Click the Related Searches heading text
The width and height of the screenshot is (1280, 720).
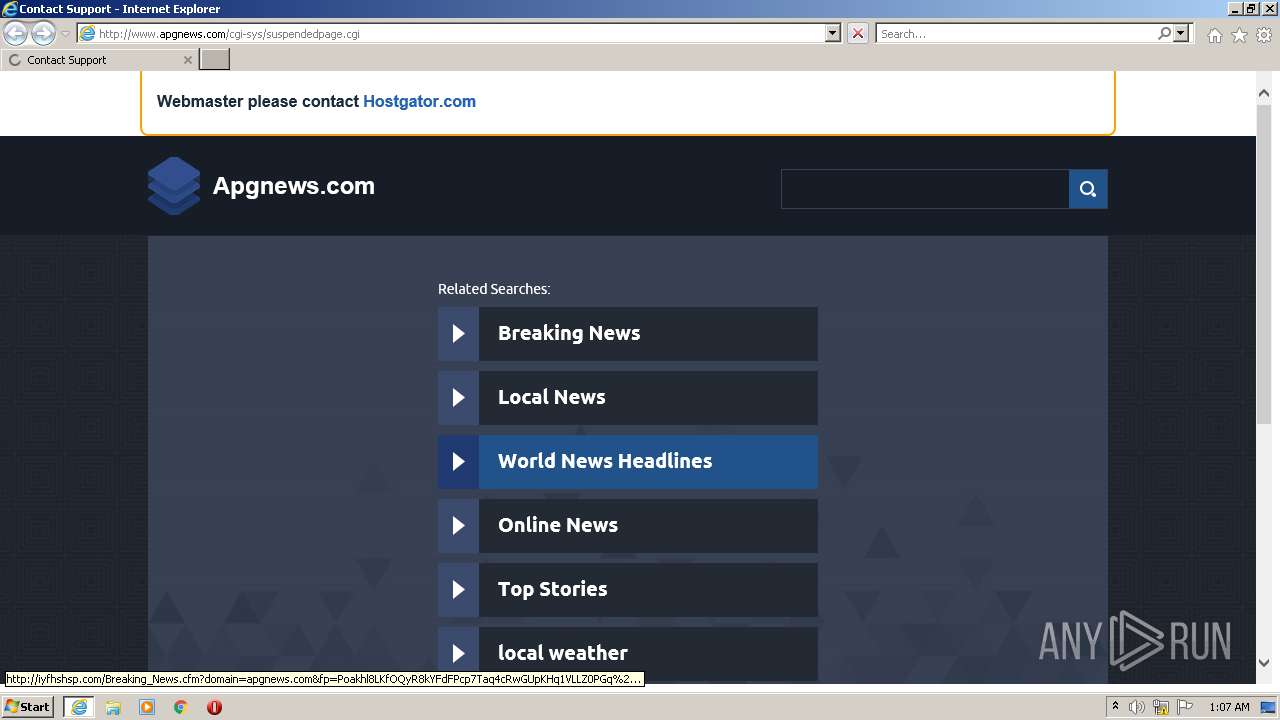(494, 289)
